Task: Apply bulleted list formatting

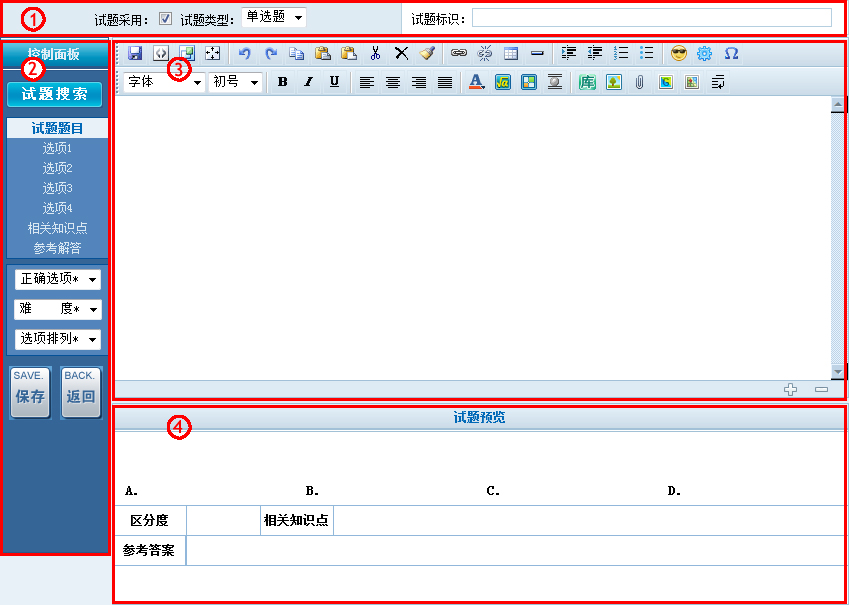Action: point(647,53)
